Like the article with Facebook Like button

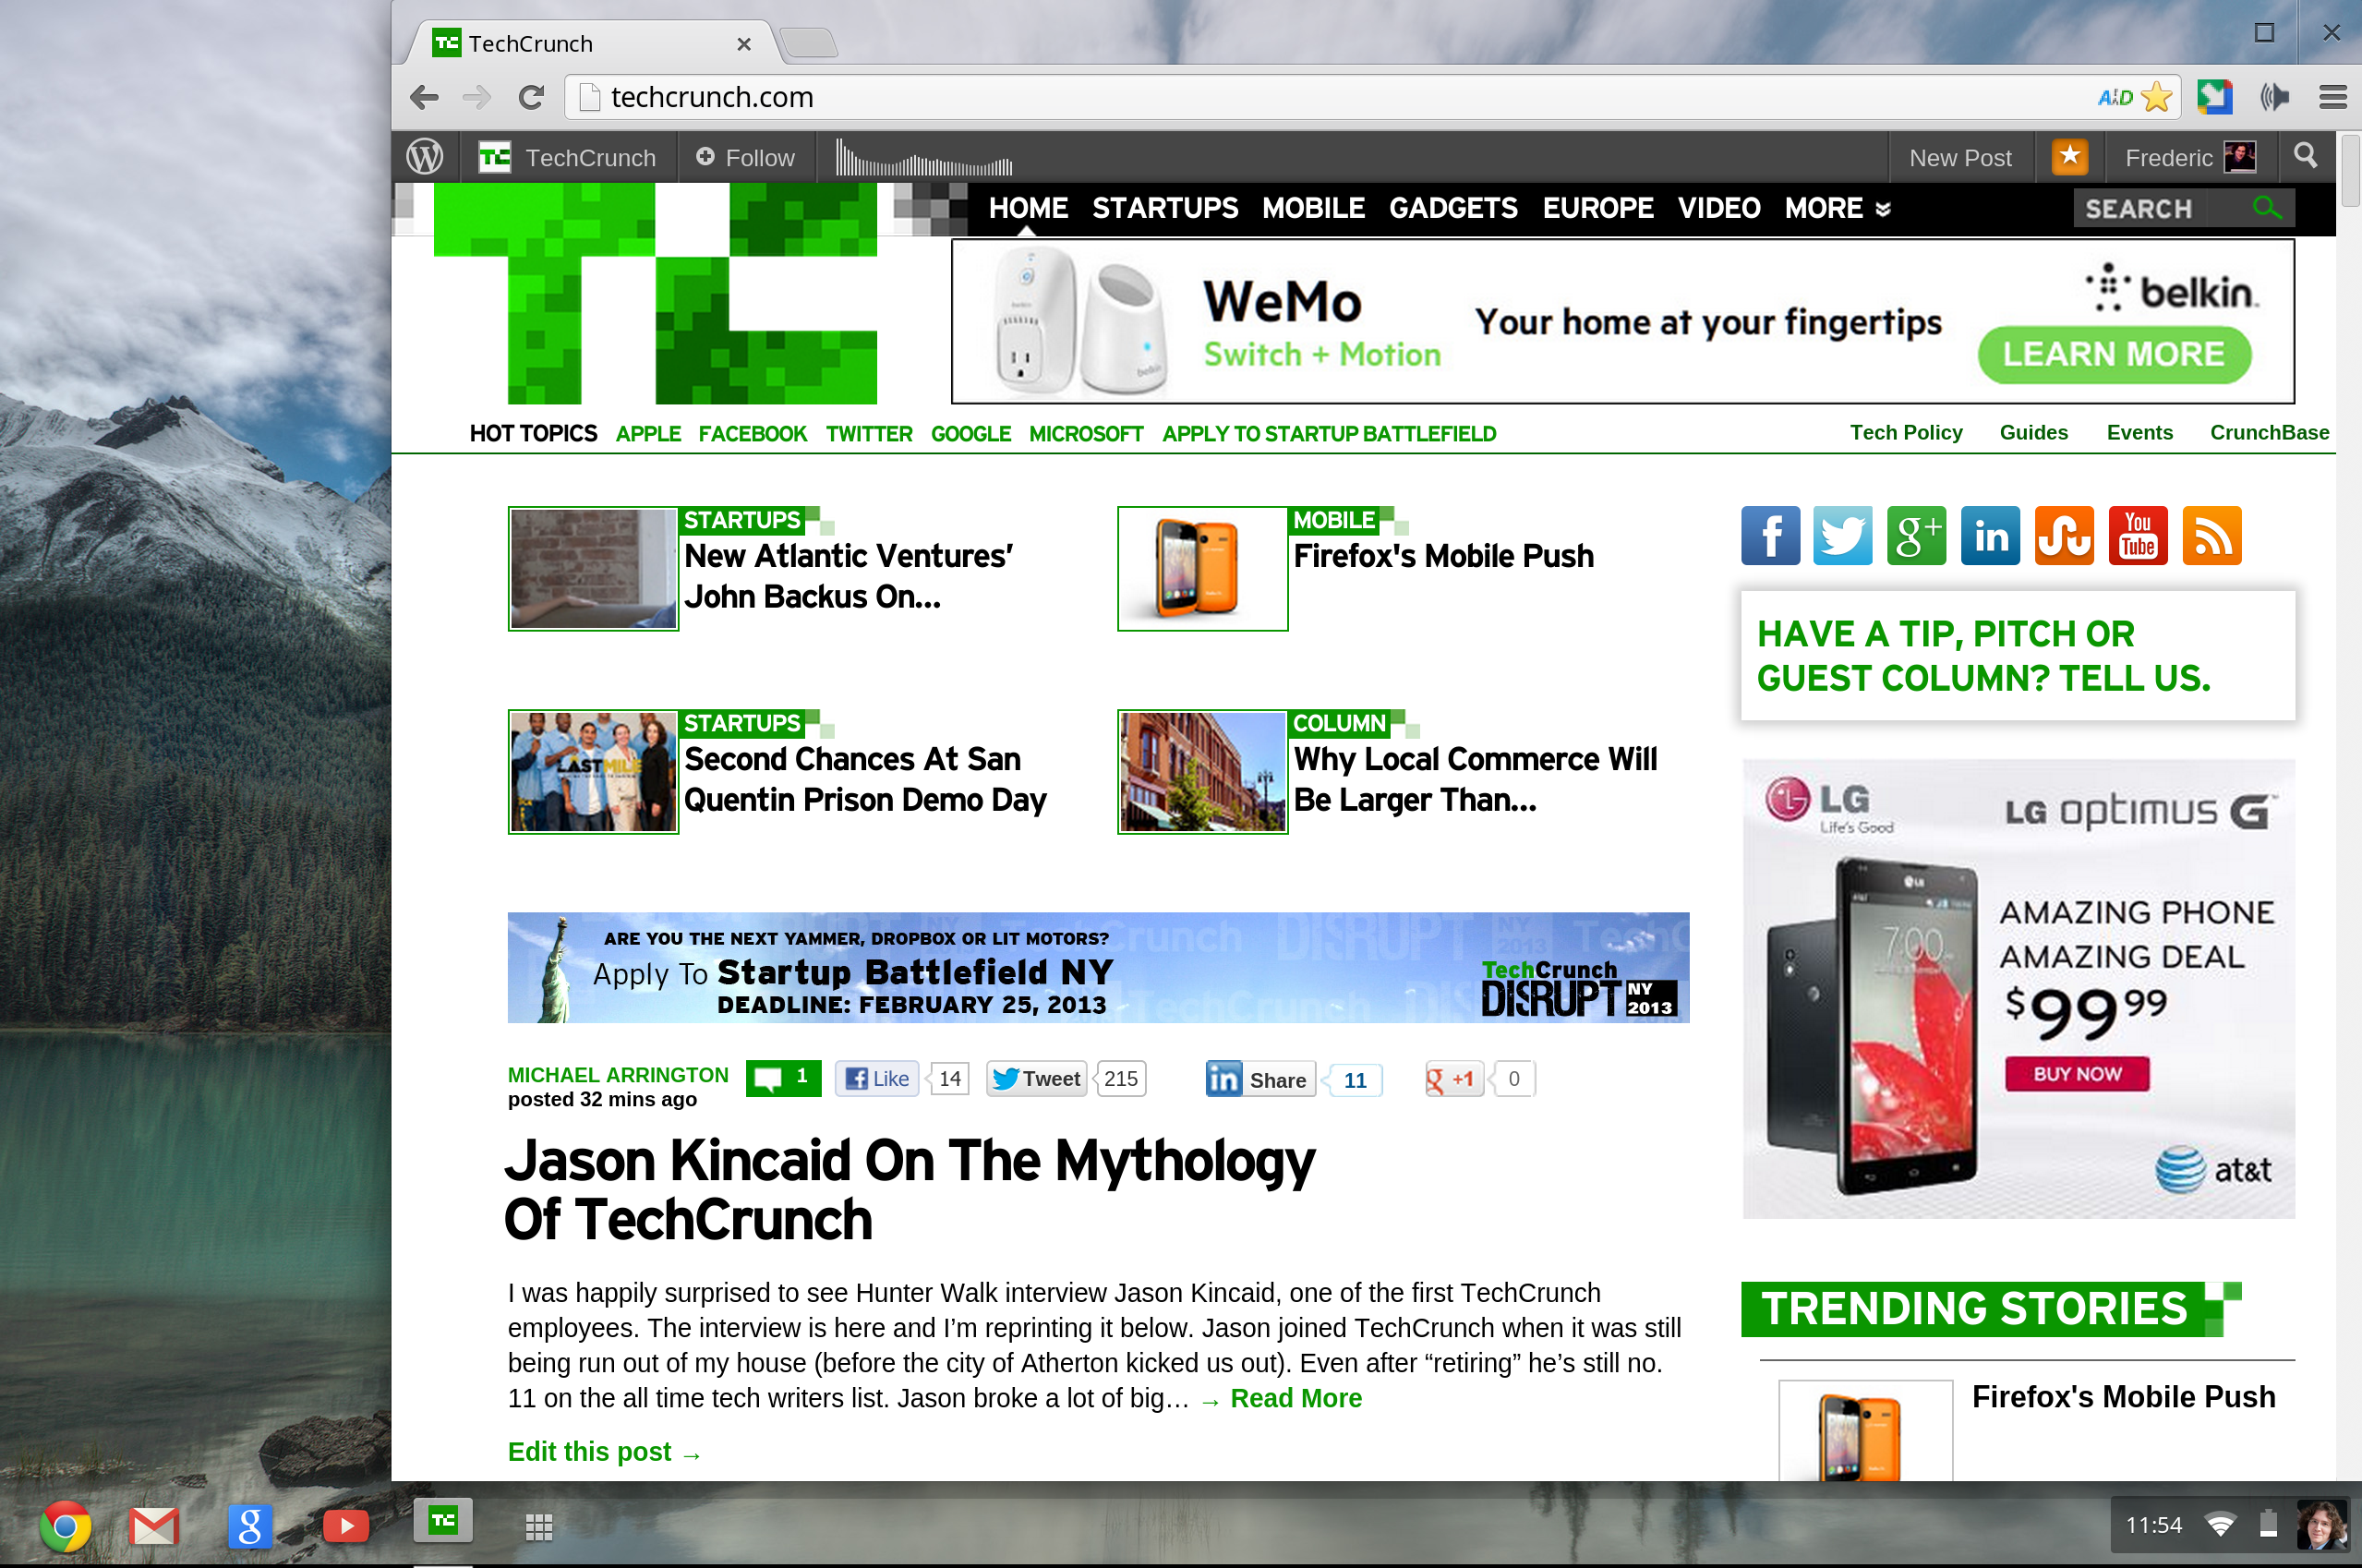[x=877, y=1079]
